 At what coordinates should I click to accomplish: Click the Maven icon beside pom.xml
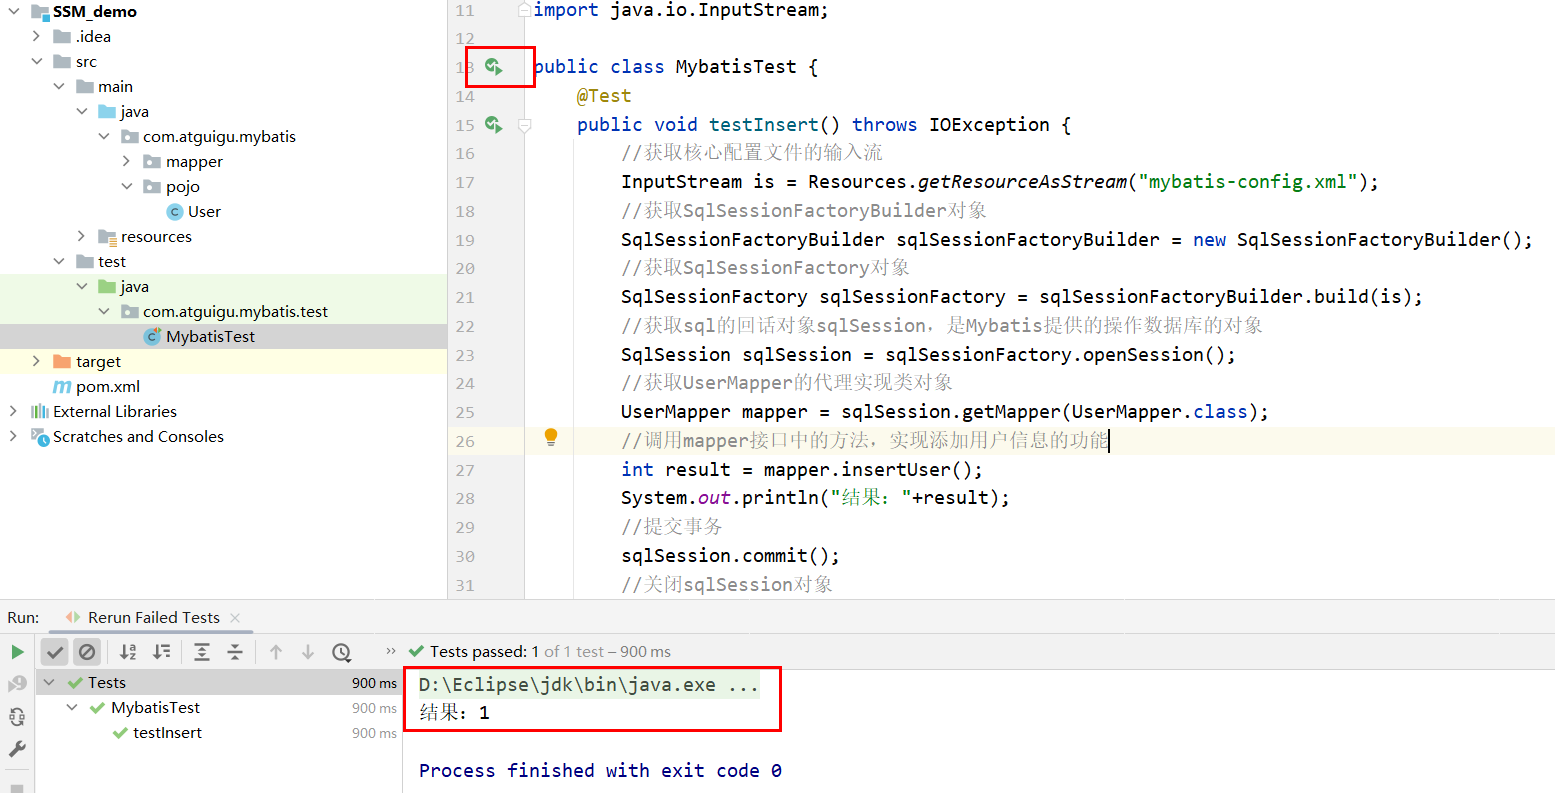coord(62,387)
